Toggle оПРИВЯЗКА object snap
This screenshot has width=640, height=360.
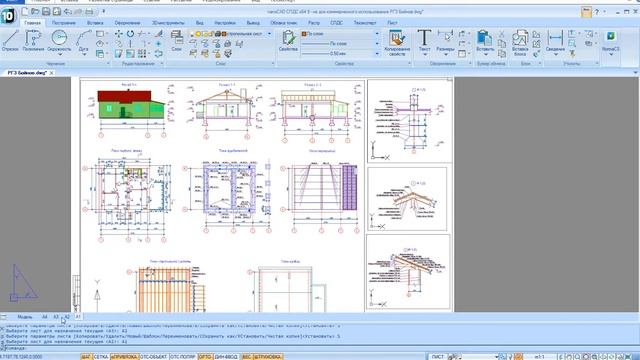124,357
